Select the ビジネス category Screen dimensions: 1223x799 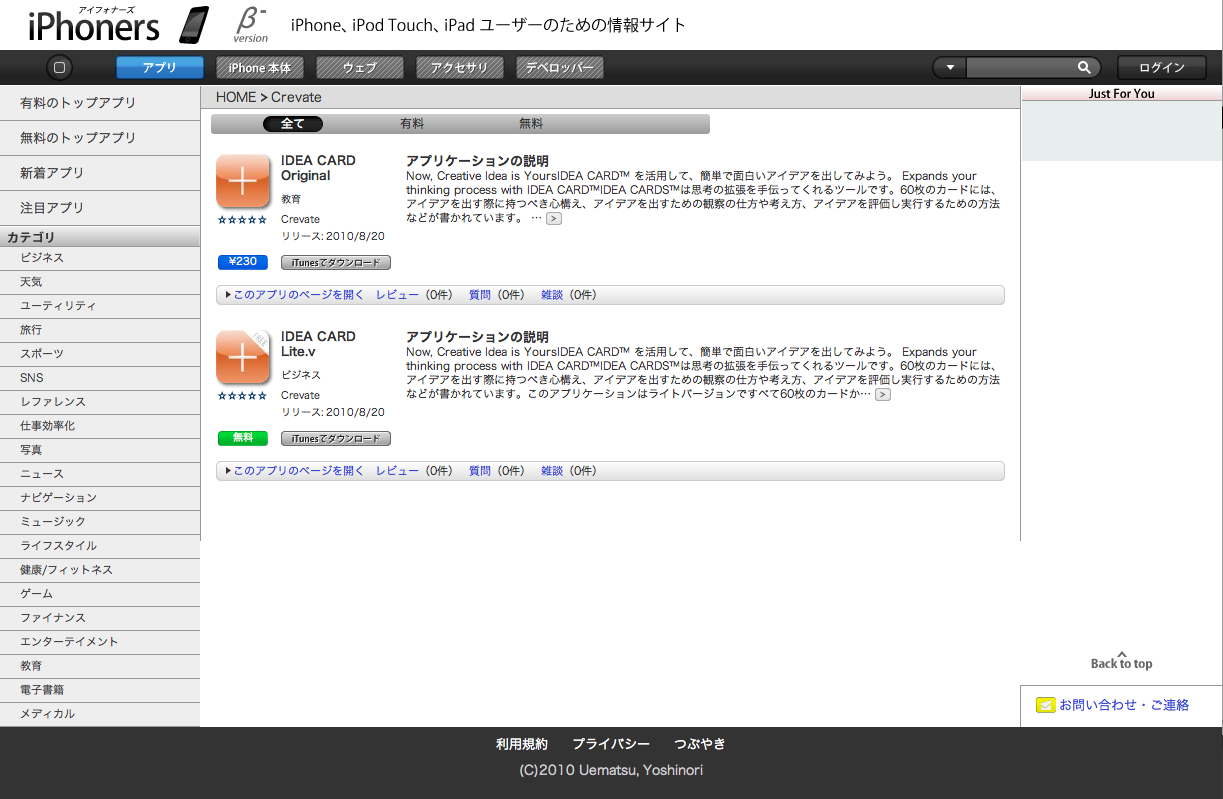click(100, 258)
